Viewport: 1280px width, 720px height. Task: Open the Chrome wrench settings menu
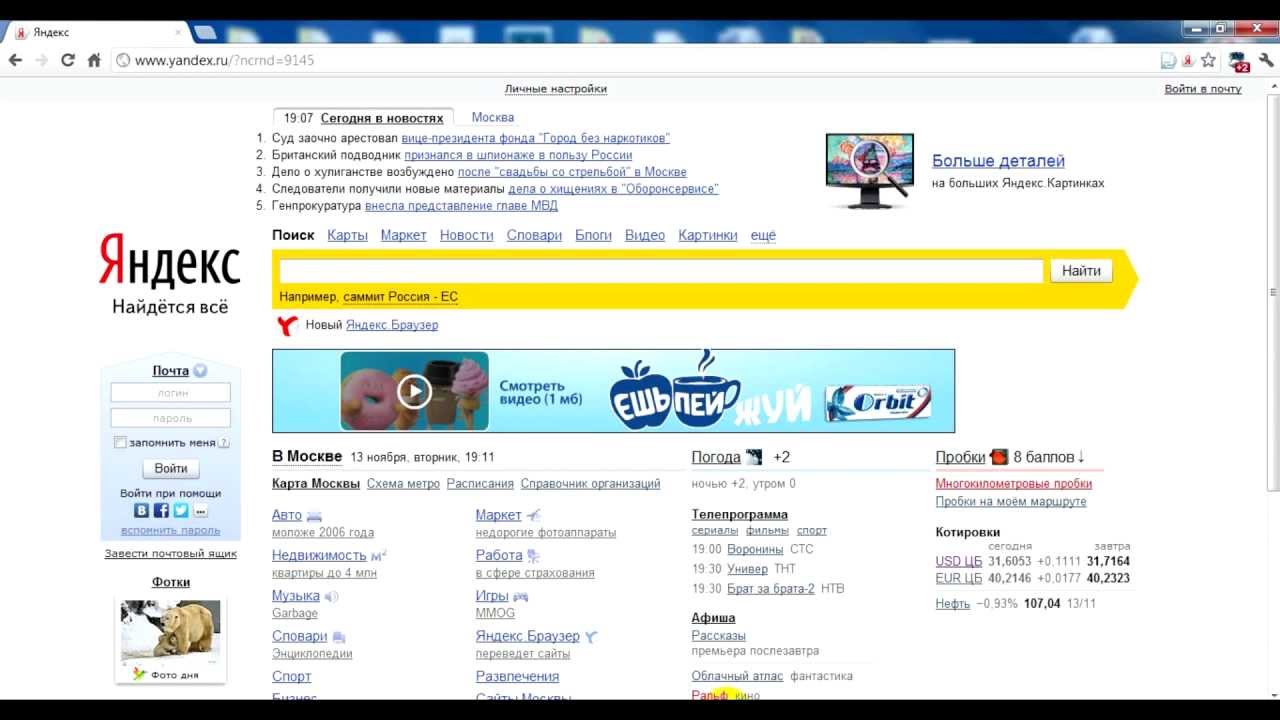[x=1266, y=60]
